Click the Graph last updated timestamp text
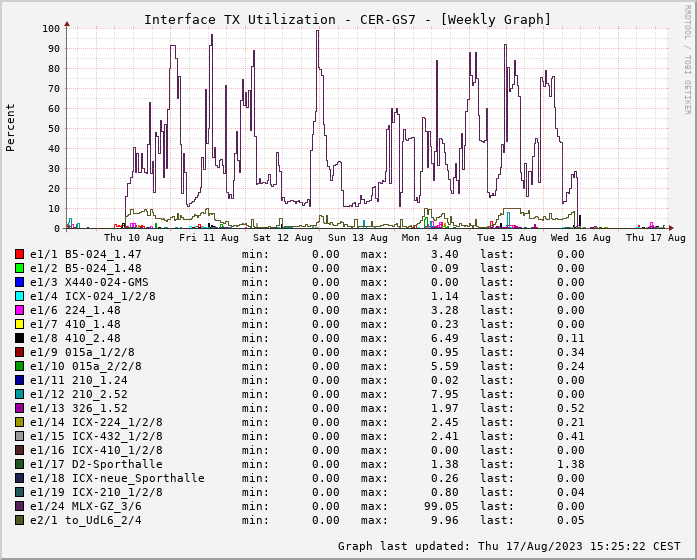Screen dimensions: 697x560 511,546
